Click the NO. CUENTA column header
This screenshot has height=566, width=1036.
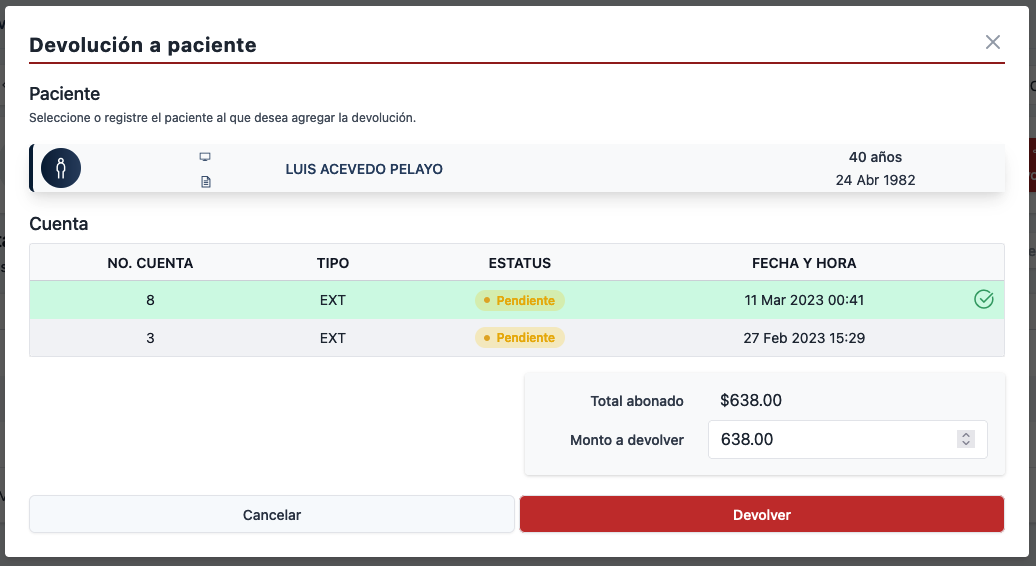click(x=150, y=263)
